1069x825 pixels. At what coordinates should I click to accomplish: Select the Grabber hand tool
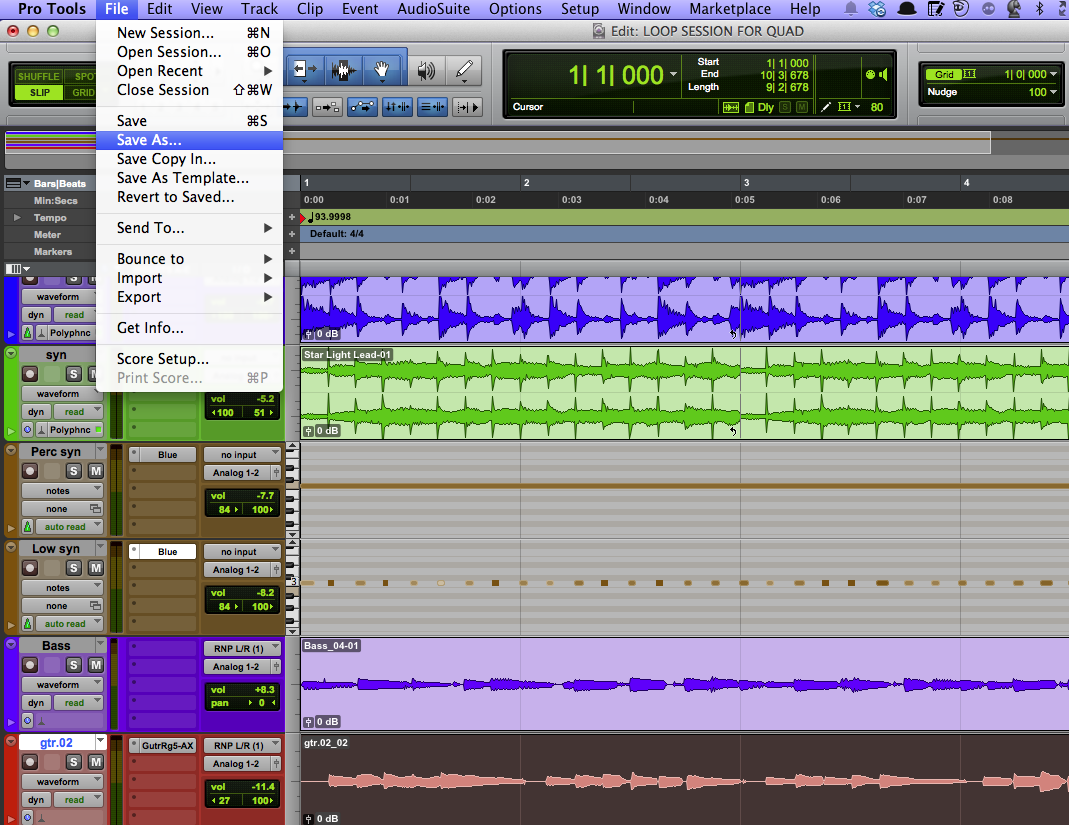coord(381,69)
